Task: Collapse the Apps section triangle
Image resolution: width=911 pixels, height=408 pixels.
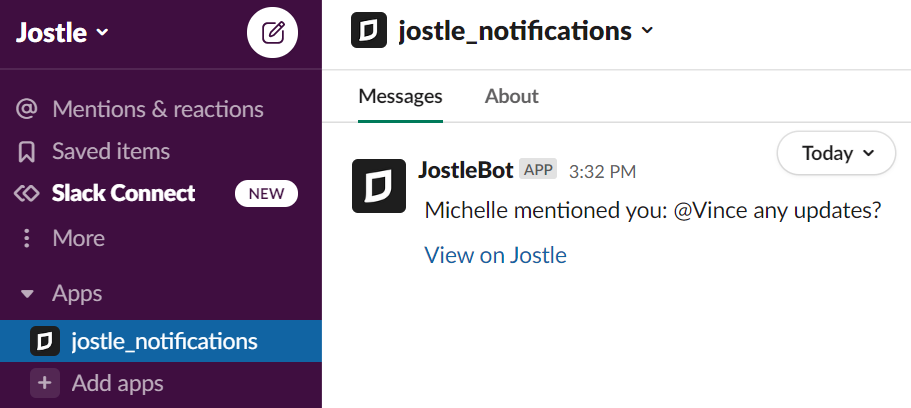Action: (27, 294)
